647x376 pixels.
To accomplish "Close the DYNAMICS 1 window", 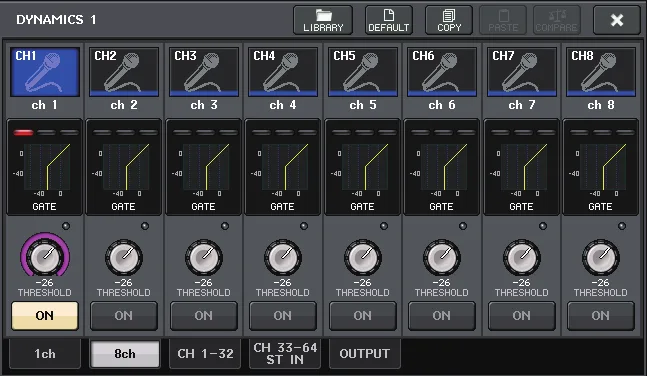I will coord(617,20).
